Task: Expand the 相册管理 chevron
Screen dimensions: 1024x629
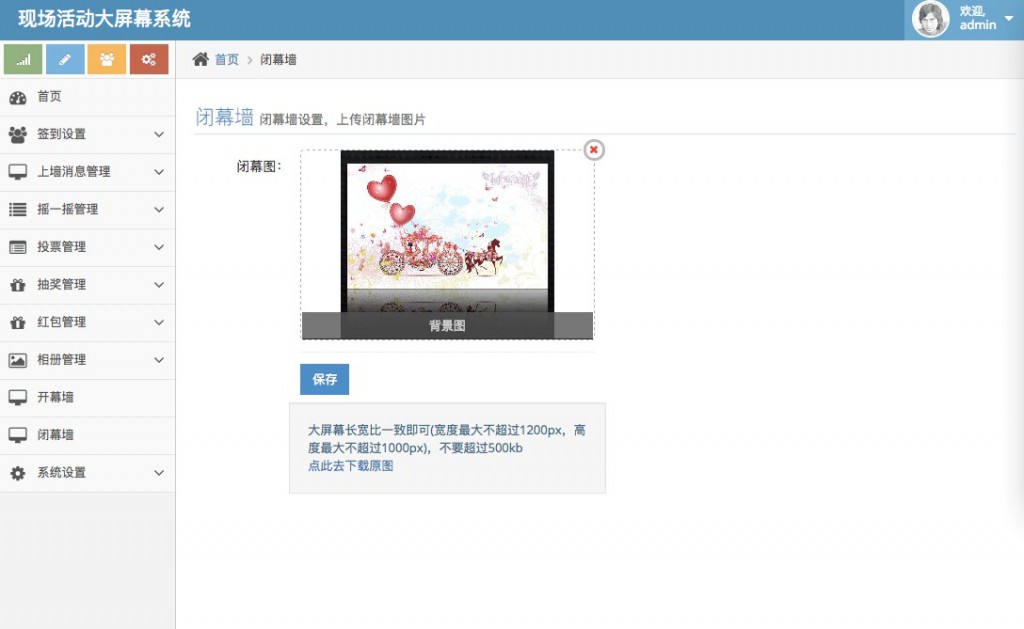Action: pyautogui.click(x=159, y=360)
